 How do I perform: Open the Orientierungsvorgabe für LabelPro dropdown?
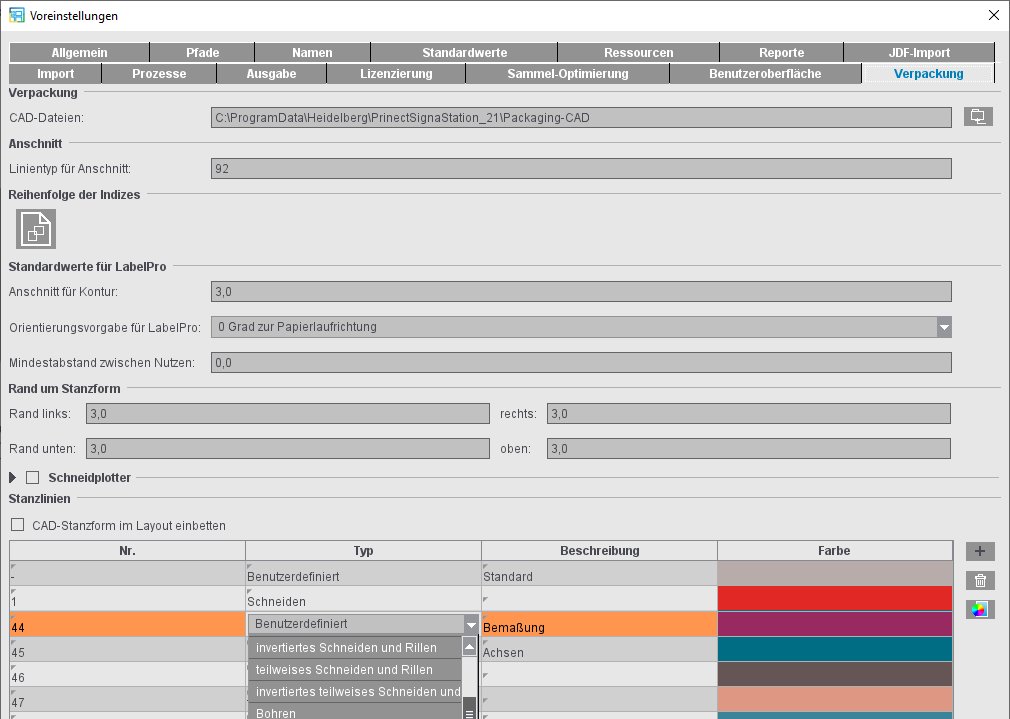pyautogui.click(x=943, y=327)
